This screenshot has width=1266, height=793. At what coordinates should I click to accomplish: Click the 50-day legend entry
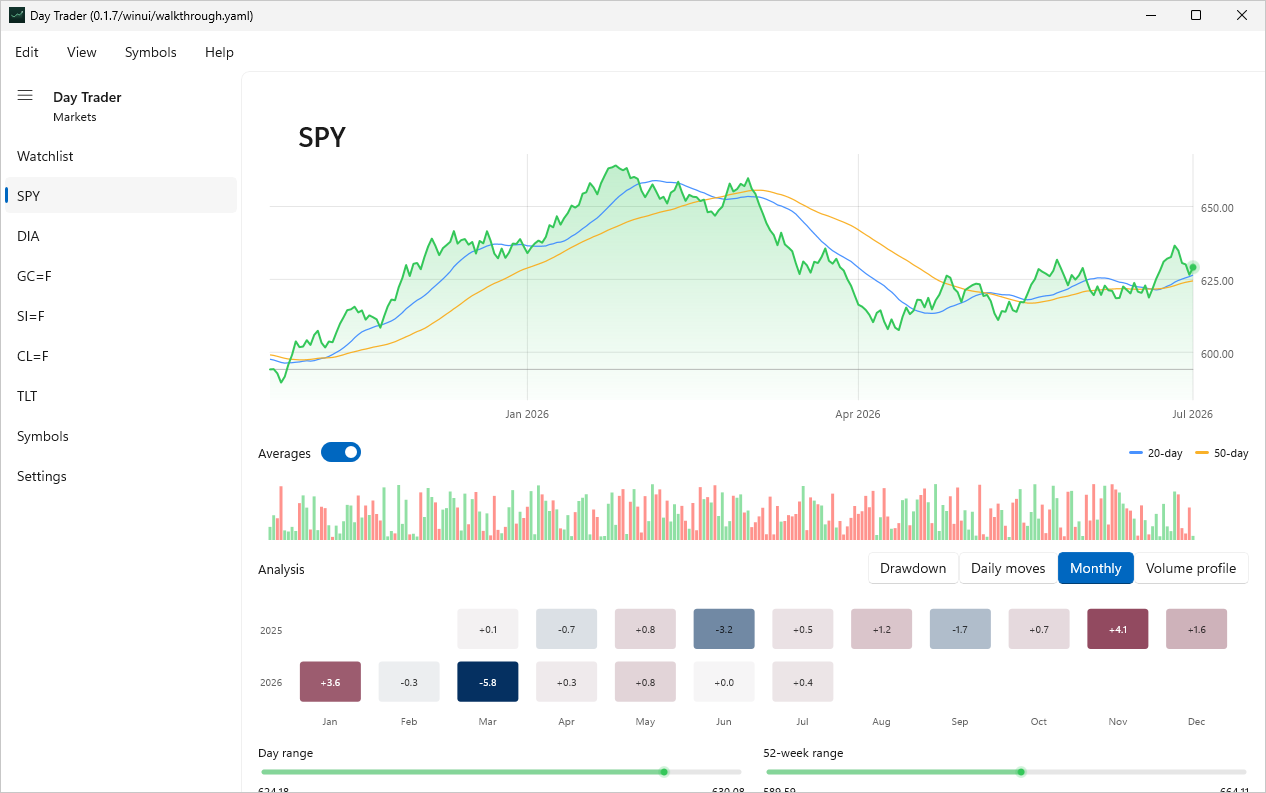coord(1222,453)
